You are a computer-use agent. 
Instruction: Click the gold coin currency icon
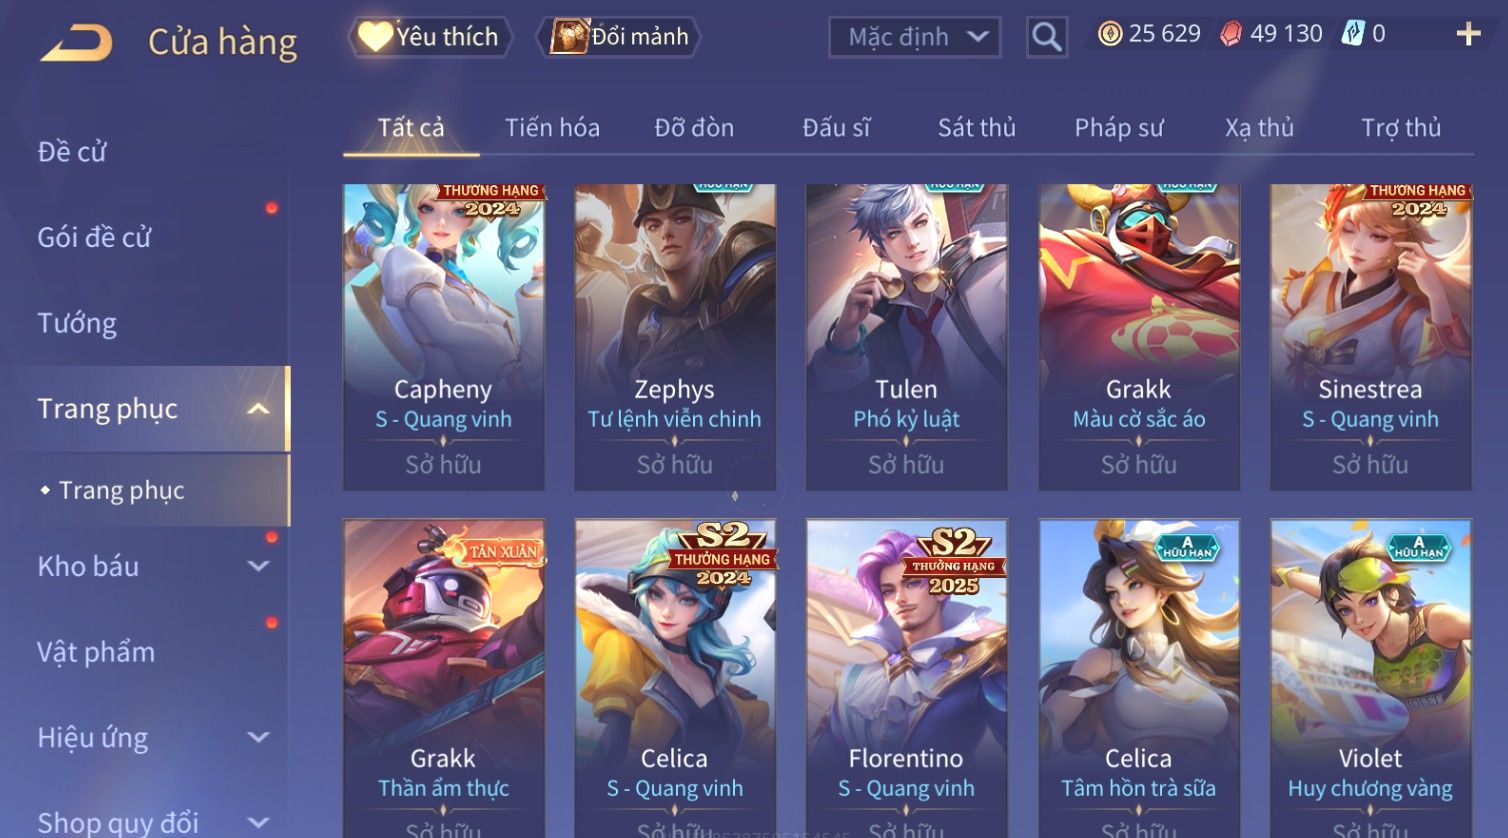1110,34
